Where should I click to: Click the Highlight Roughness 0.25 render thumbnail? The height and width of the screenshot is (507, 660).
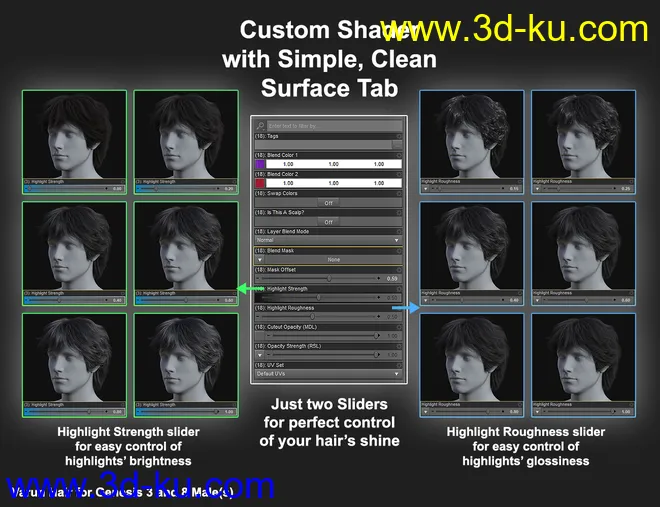coord(583,134)
